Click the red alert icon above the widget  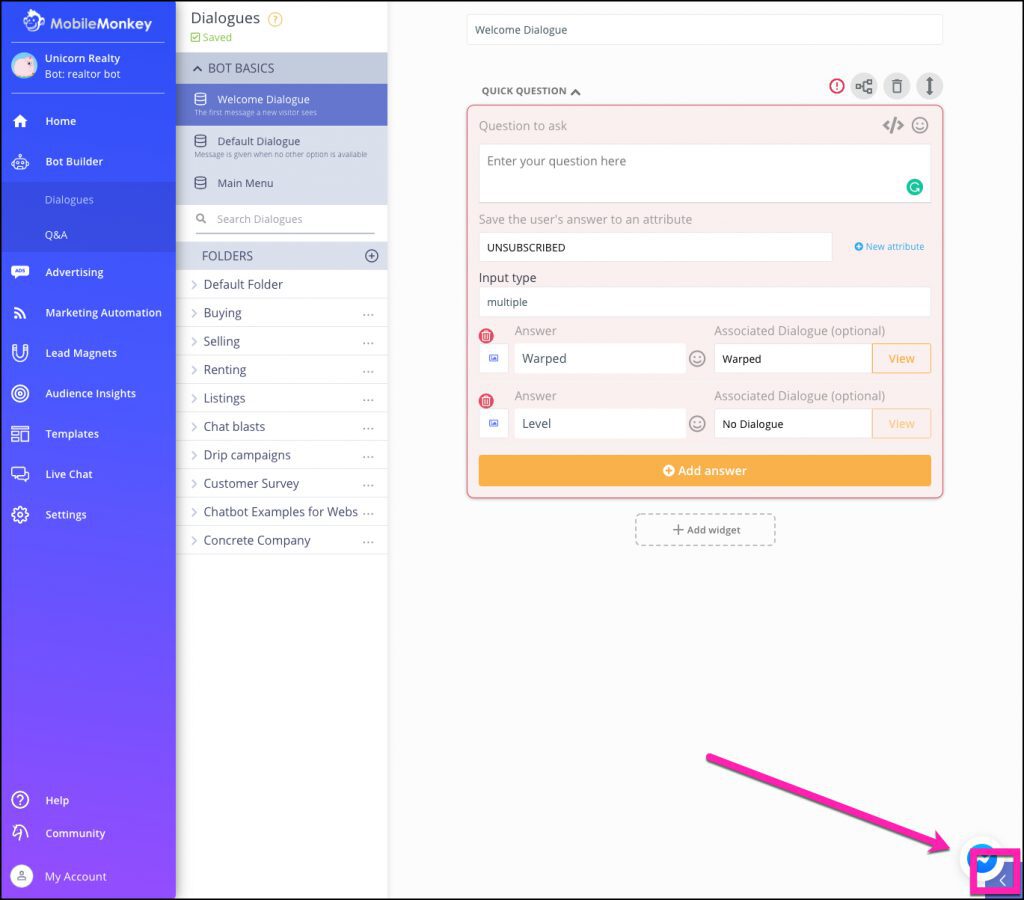[837, 86]
